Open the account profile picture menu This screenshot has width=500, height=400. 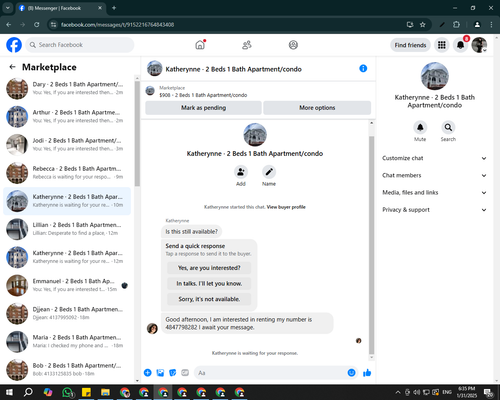point(479,45)
